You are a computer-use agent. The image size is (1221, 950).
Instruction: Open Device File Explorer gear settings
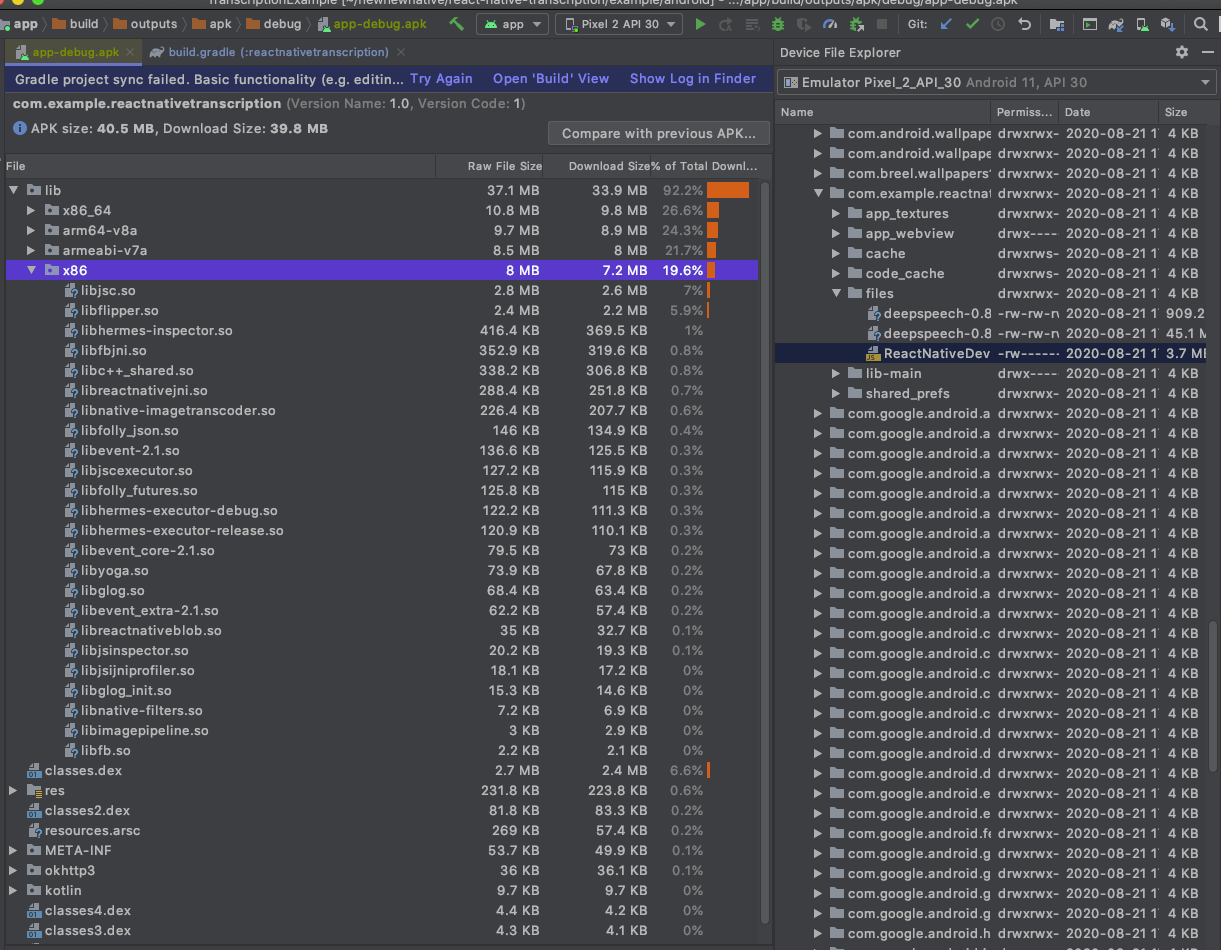pos(1182,52)
